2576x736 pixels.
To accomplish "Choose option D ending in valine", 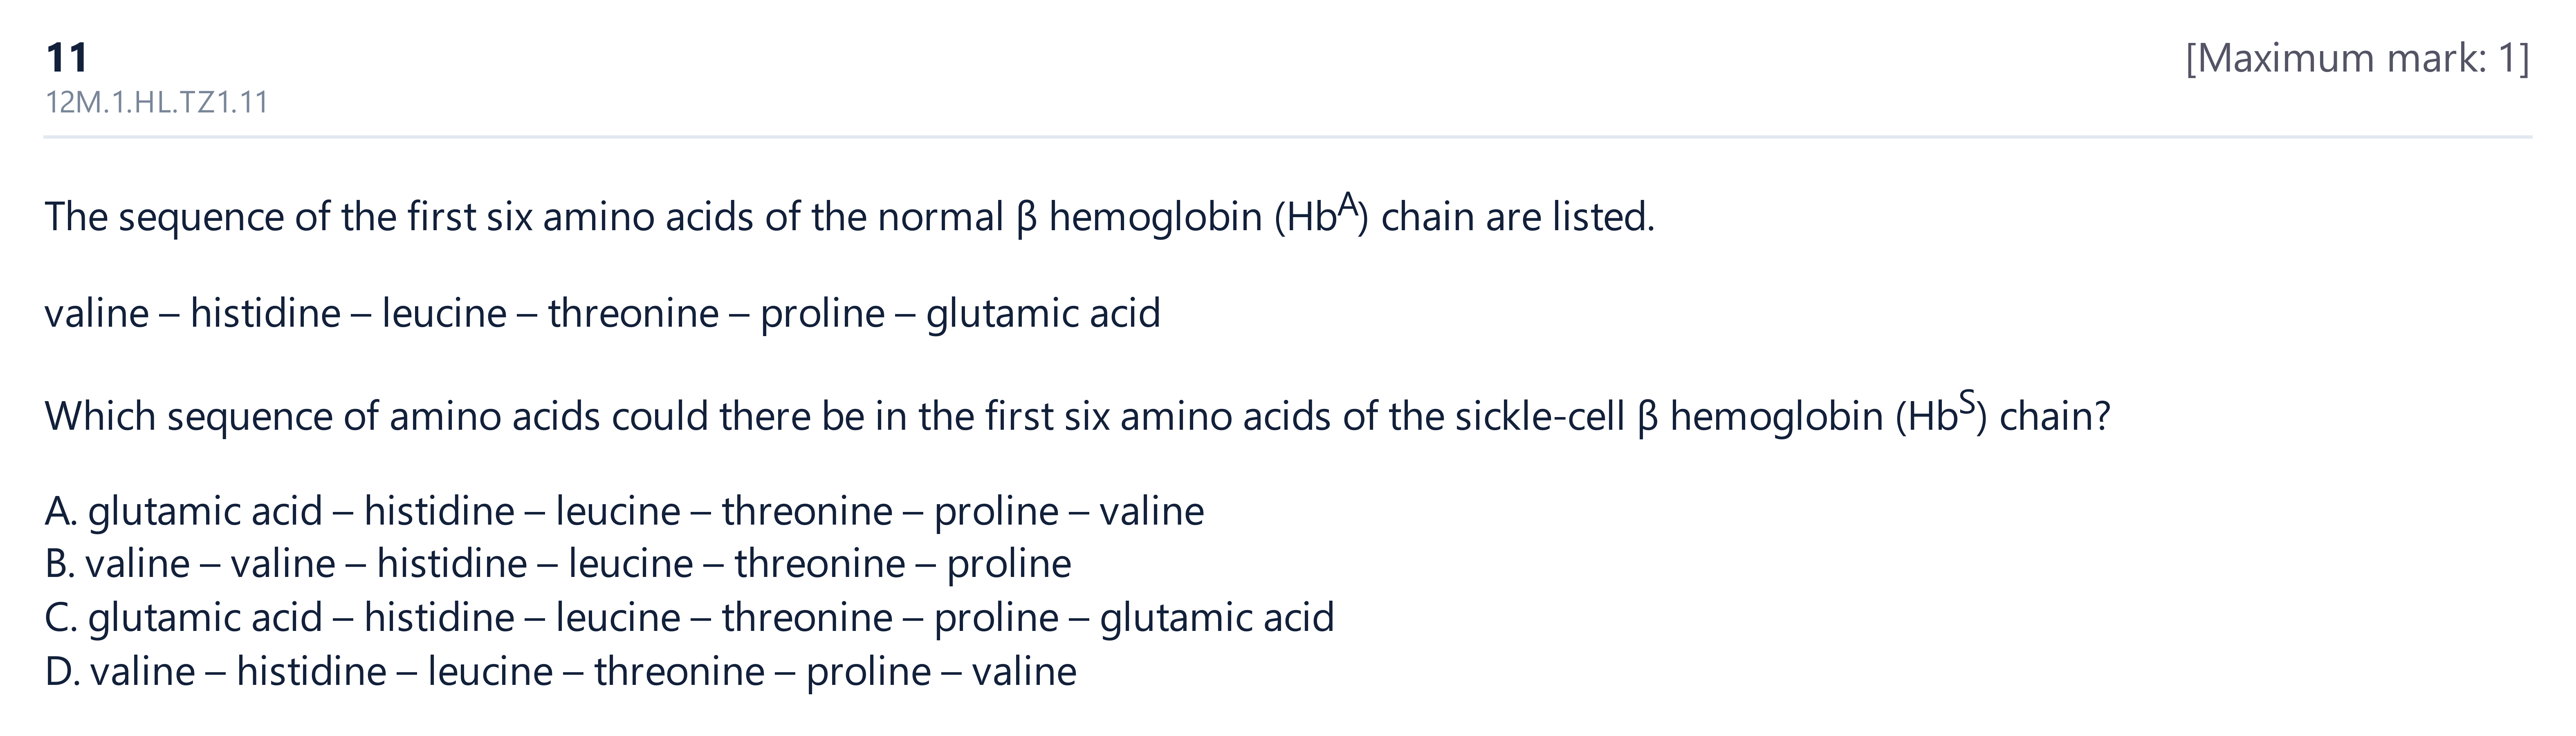I will tap(560, 671).
